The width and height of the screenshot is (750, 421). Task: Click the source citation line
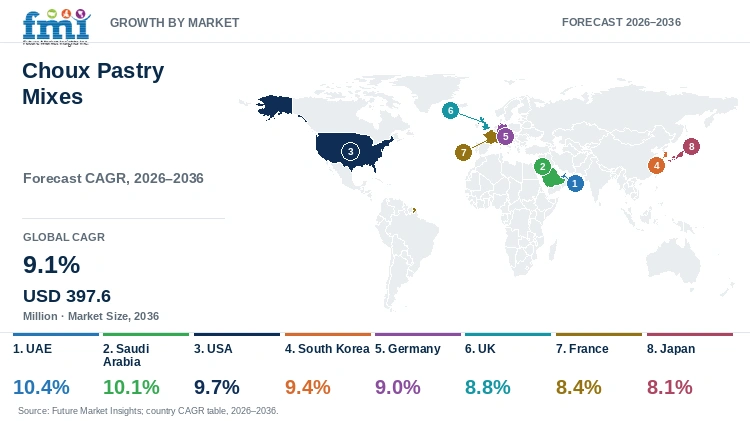[x=148, y=411]
